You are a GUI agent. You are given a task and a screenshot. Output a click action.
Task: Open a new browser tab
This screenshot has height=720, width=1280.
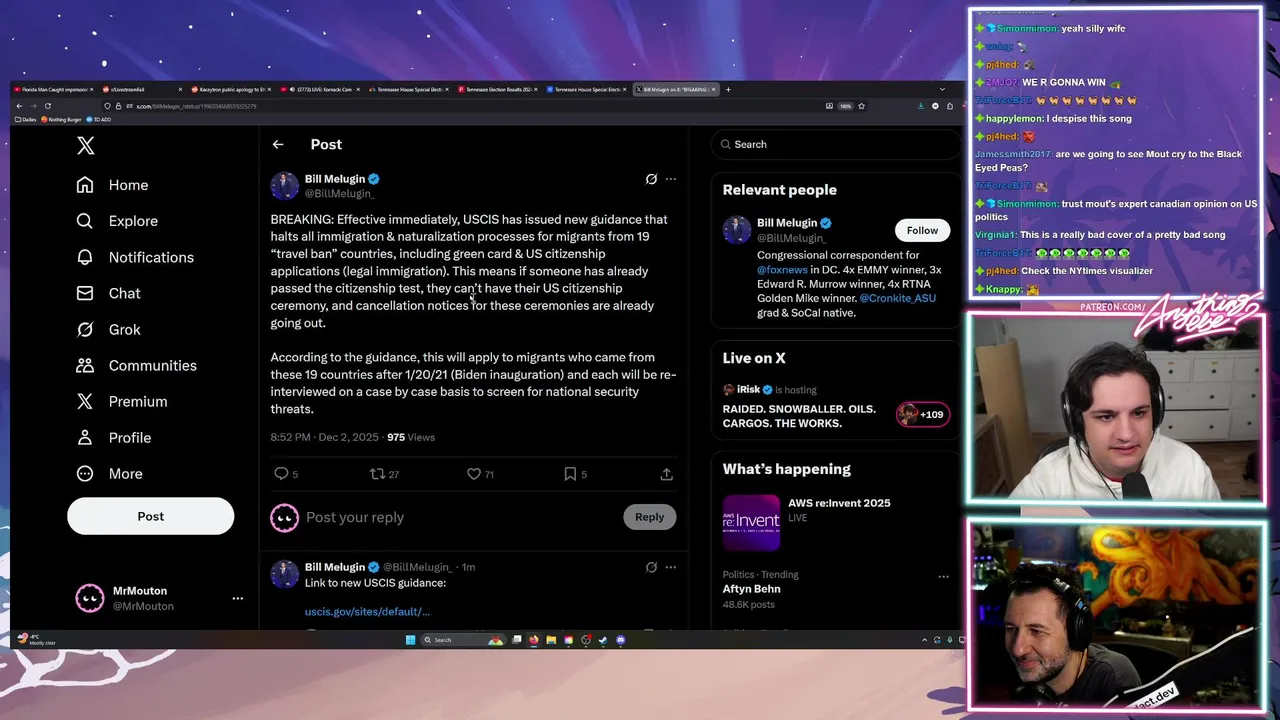click(x=728, y=89)
